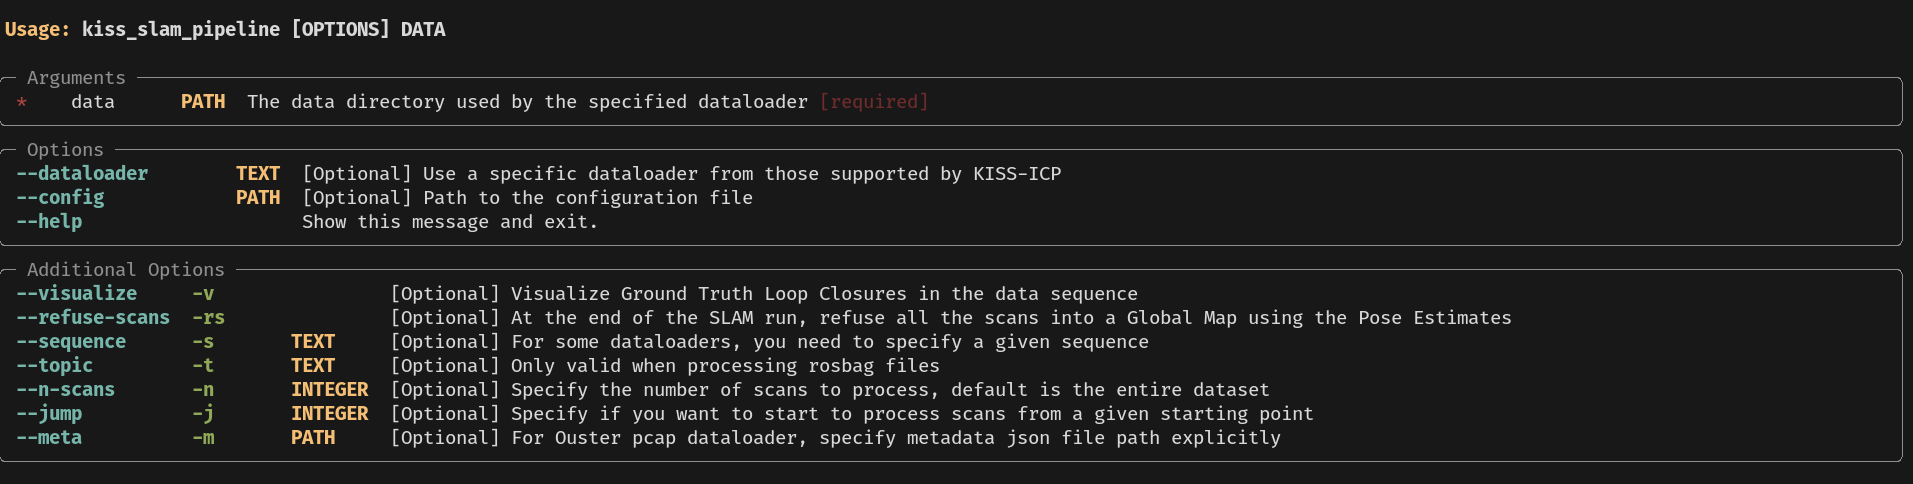Viewport: 1913px width, 484px height.
Task: Click the --config option name
Action: point(60,198)
